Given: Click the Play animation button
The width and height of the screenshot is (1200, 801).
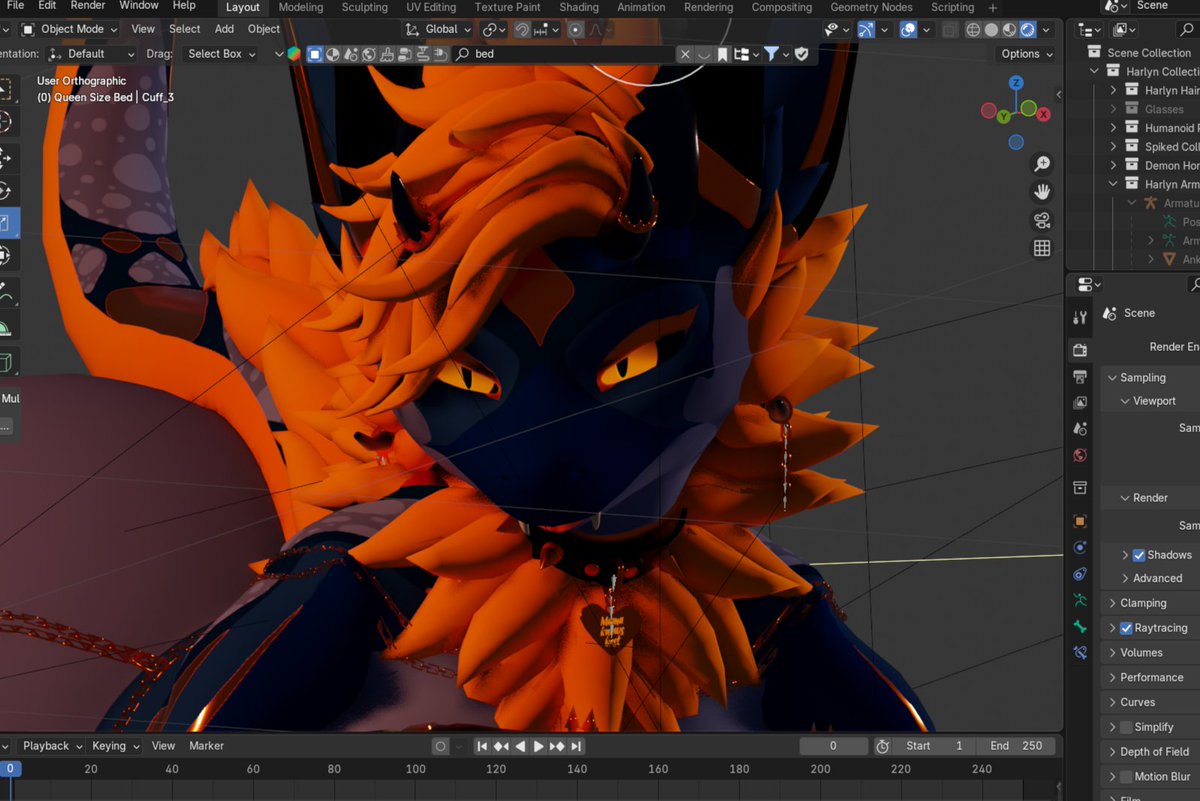Looking at the screenshot, I should click(x=538, y=746).
